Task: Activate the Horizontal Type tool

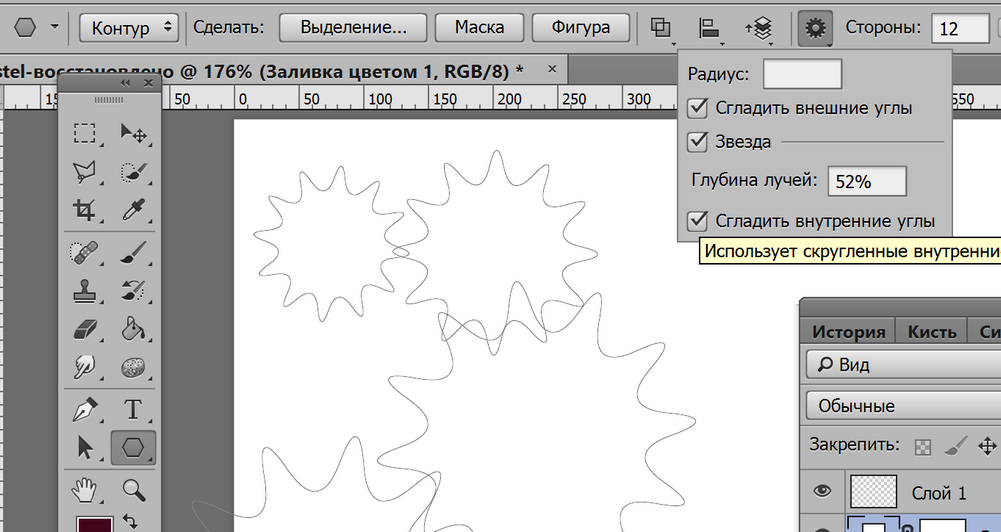Action: 133,409
